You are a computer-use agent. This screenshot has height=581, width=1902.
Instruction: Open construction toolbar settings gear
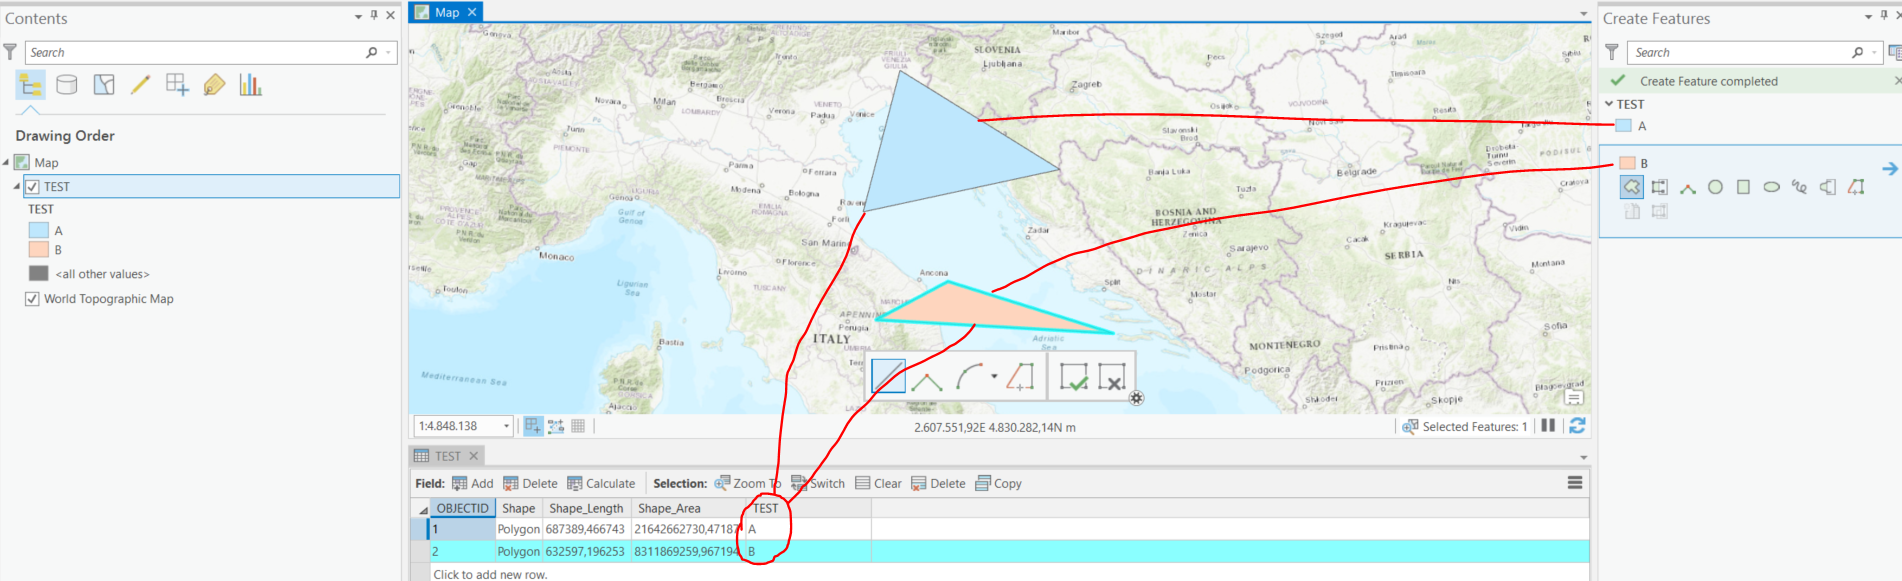(x=1136, y=398)
